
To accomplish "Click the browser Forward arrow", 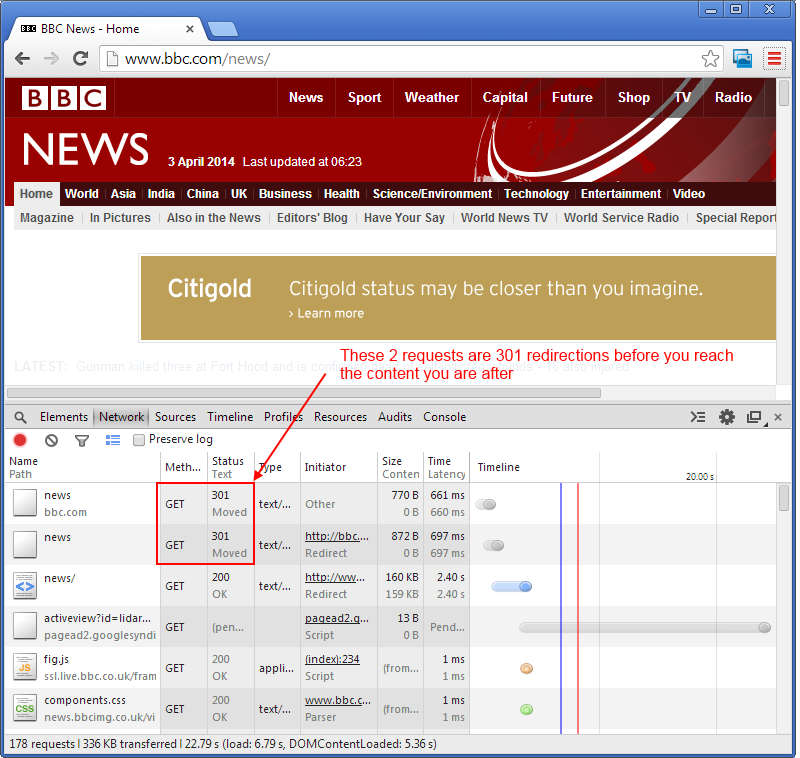I will [52, 59].
